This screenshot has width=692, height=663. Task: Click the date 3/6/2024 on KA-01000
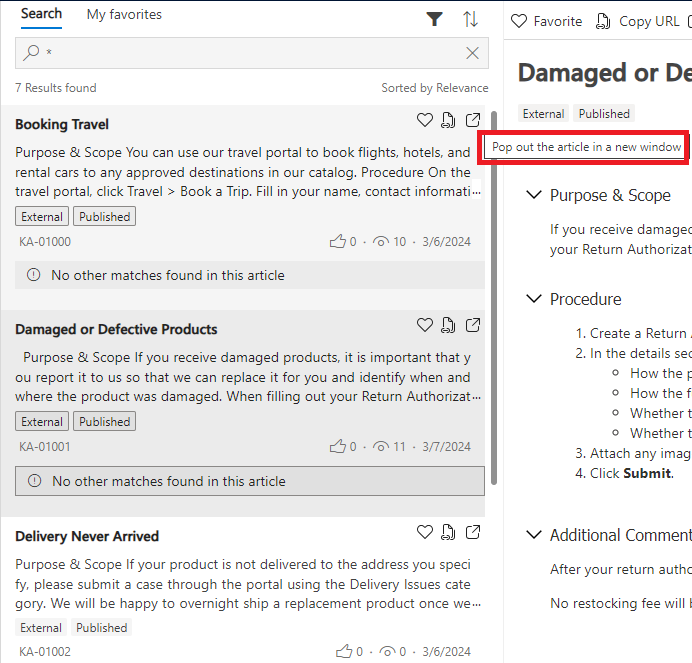[x=446, y=242]
